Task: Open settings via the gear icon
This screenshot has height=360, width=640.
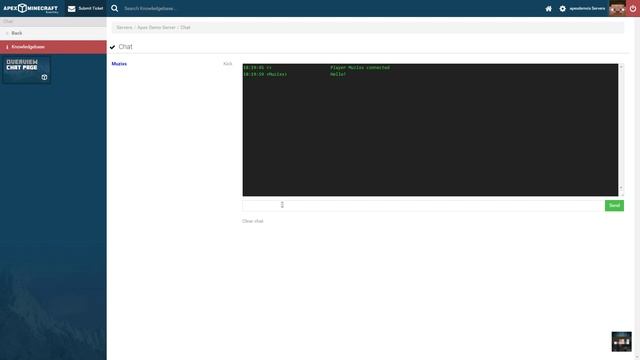Action: [562, 9]
